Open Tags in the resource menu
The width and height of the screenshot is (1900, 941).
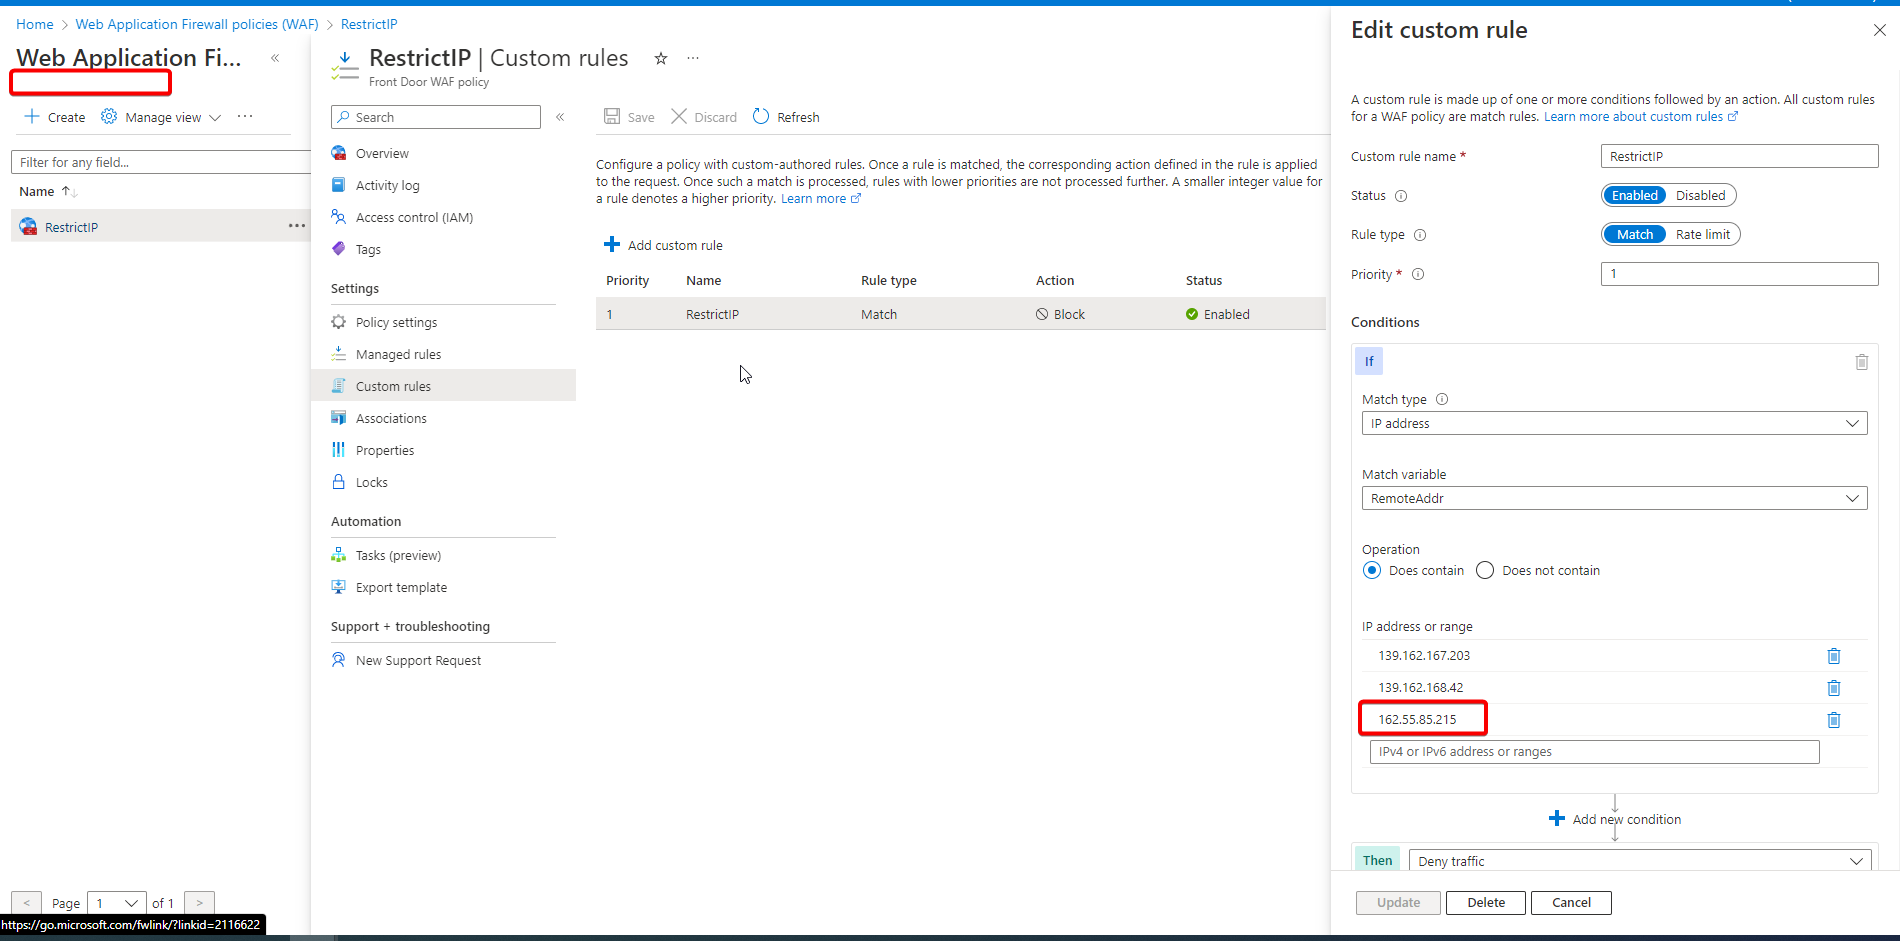click(368, 249)
